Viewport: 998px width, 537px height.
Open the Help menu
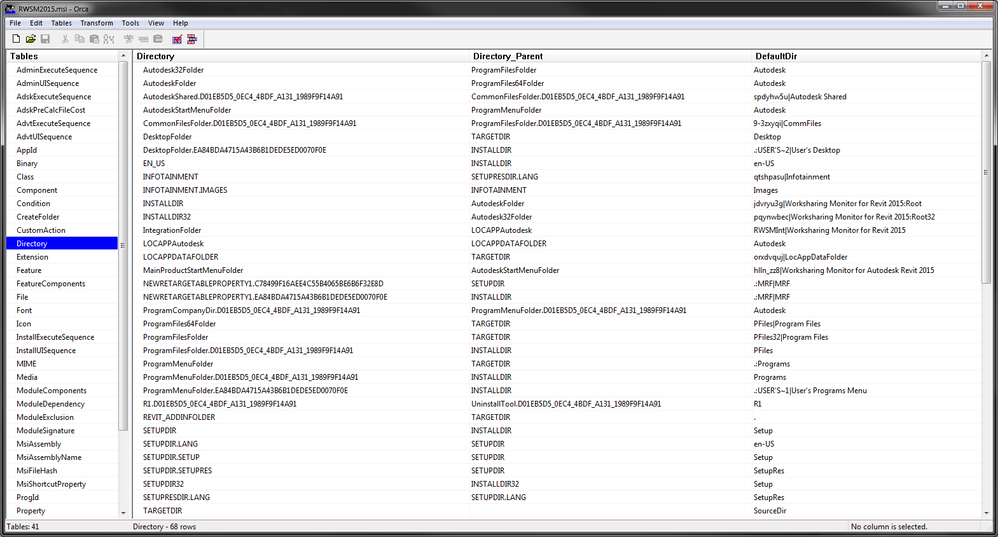point(181,23)
